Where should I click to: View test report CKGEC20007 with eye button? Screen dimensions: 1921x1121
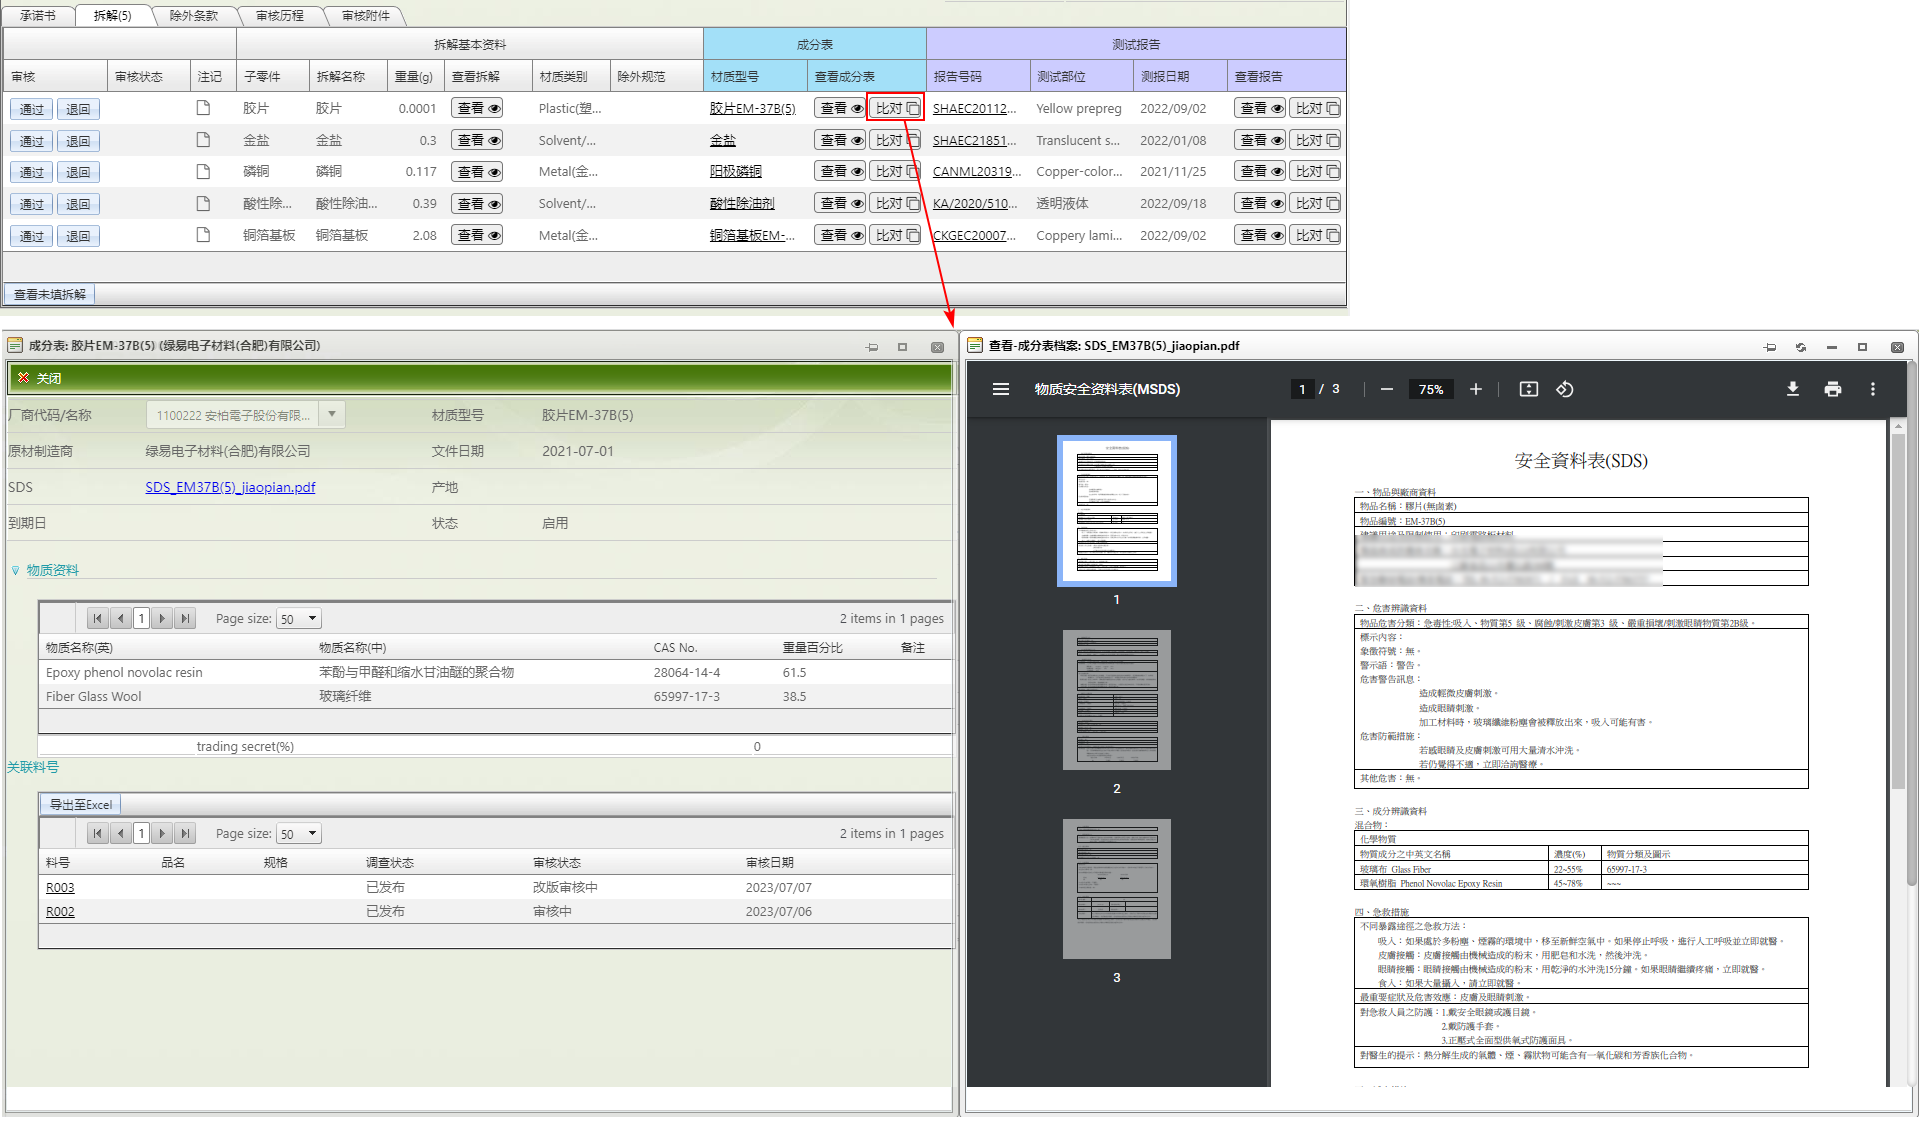1260,235
